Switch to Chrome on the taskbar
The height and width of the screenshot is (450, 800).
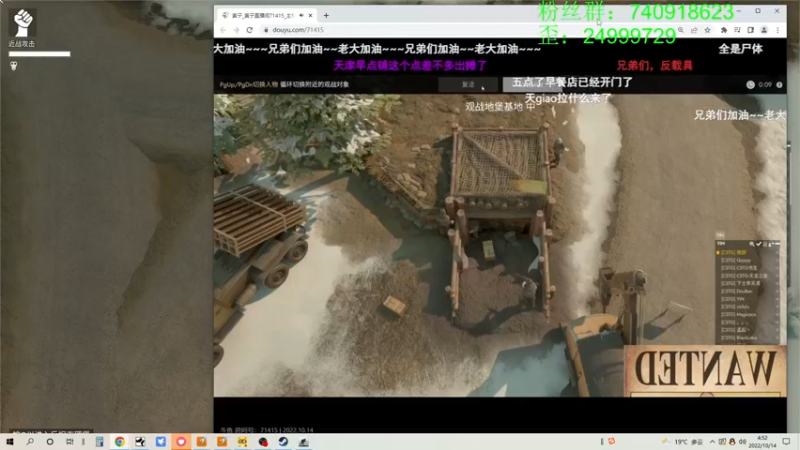pos(119,442)
